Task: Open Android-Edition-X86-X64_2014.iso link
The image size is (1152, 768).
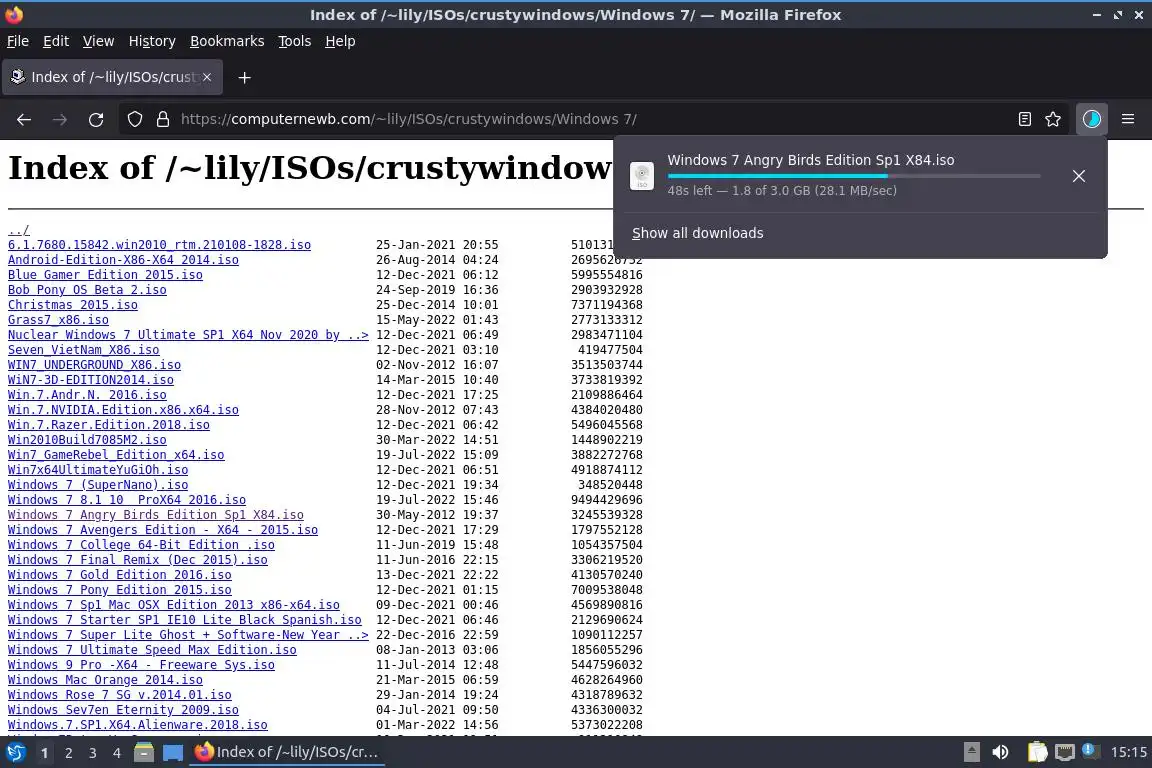Action: coord(123,259)
